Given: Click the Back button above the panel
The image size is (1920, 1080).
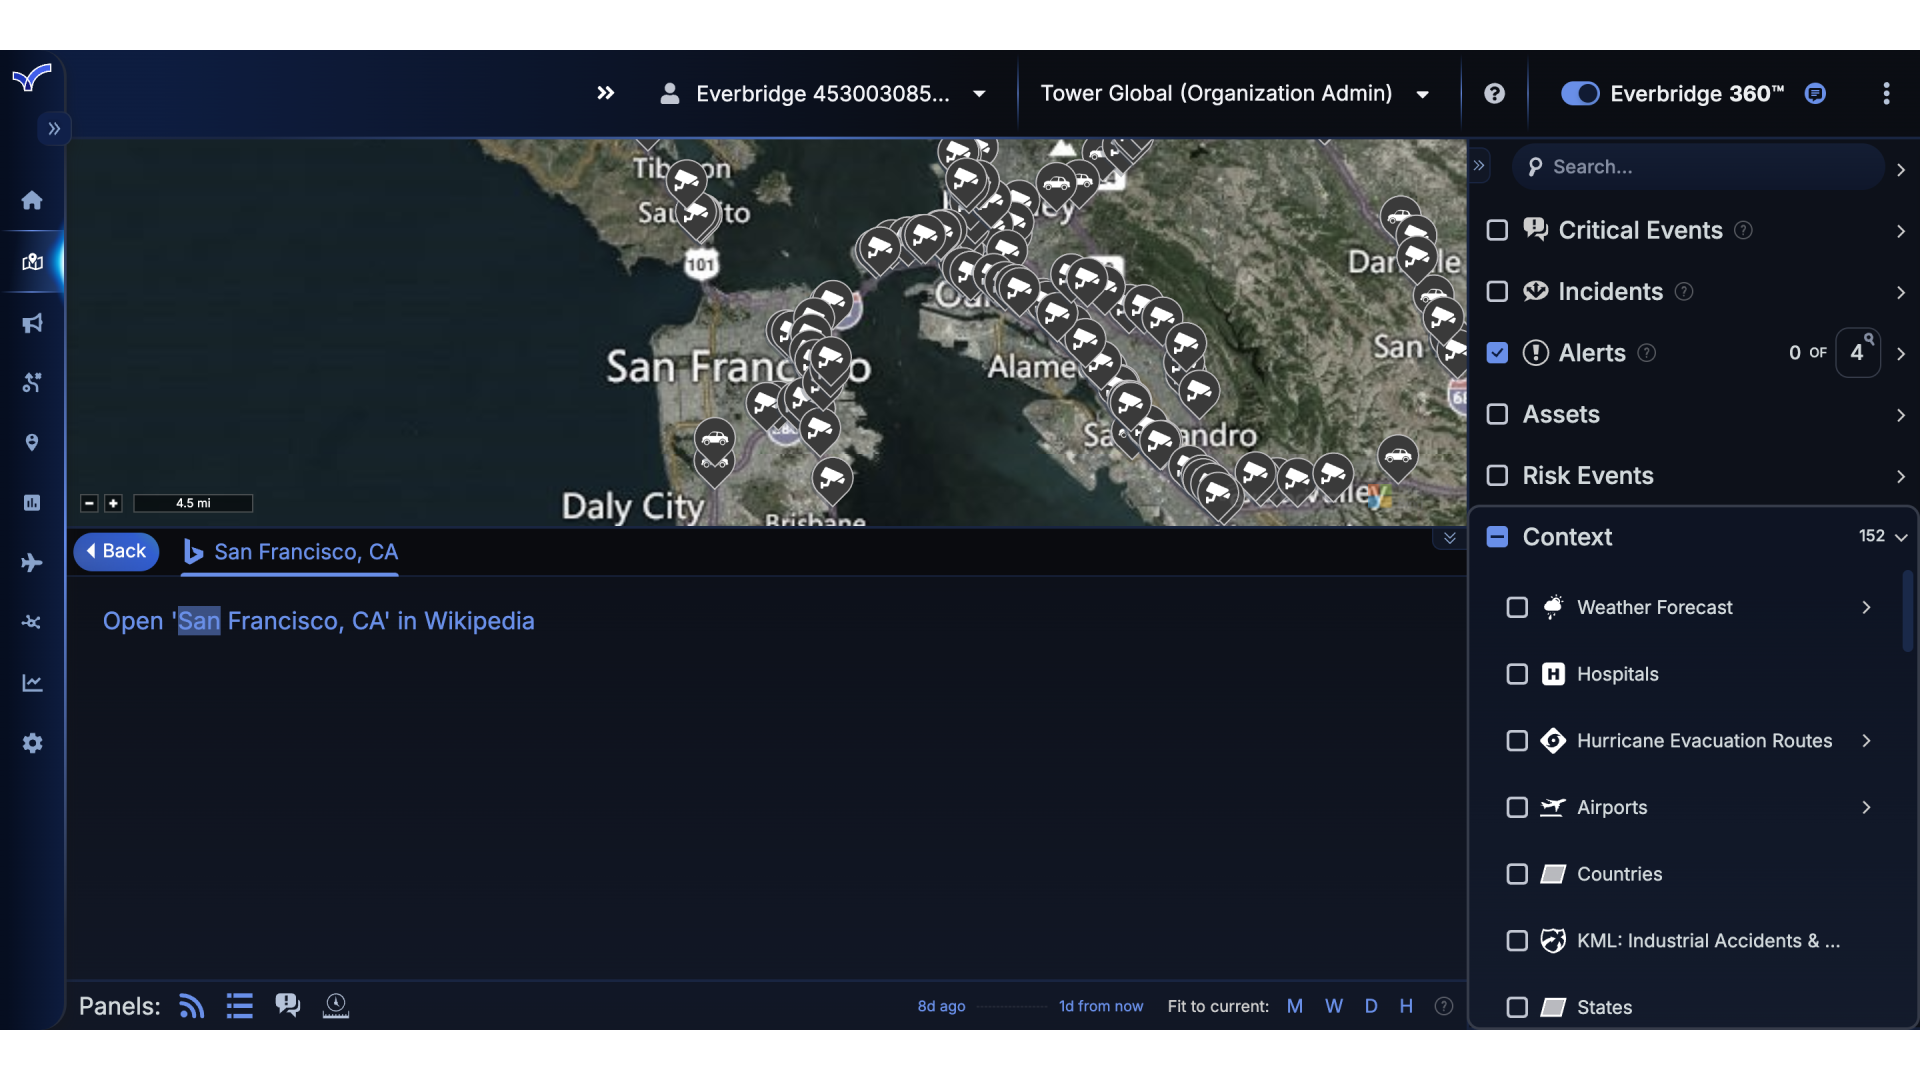Looking at the screenshot, I should coord(116,551).
